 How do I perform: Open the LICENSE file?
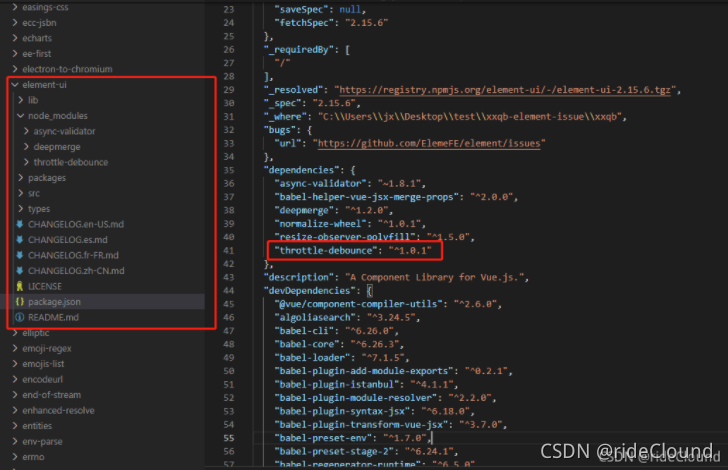[45, 286]
